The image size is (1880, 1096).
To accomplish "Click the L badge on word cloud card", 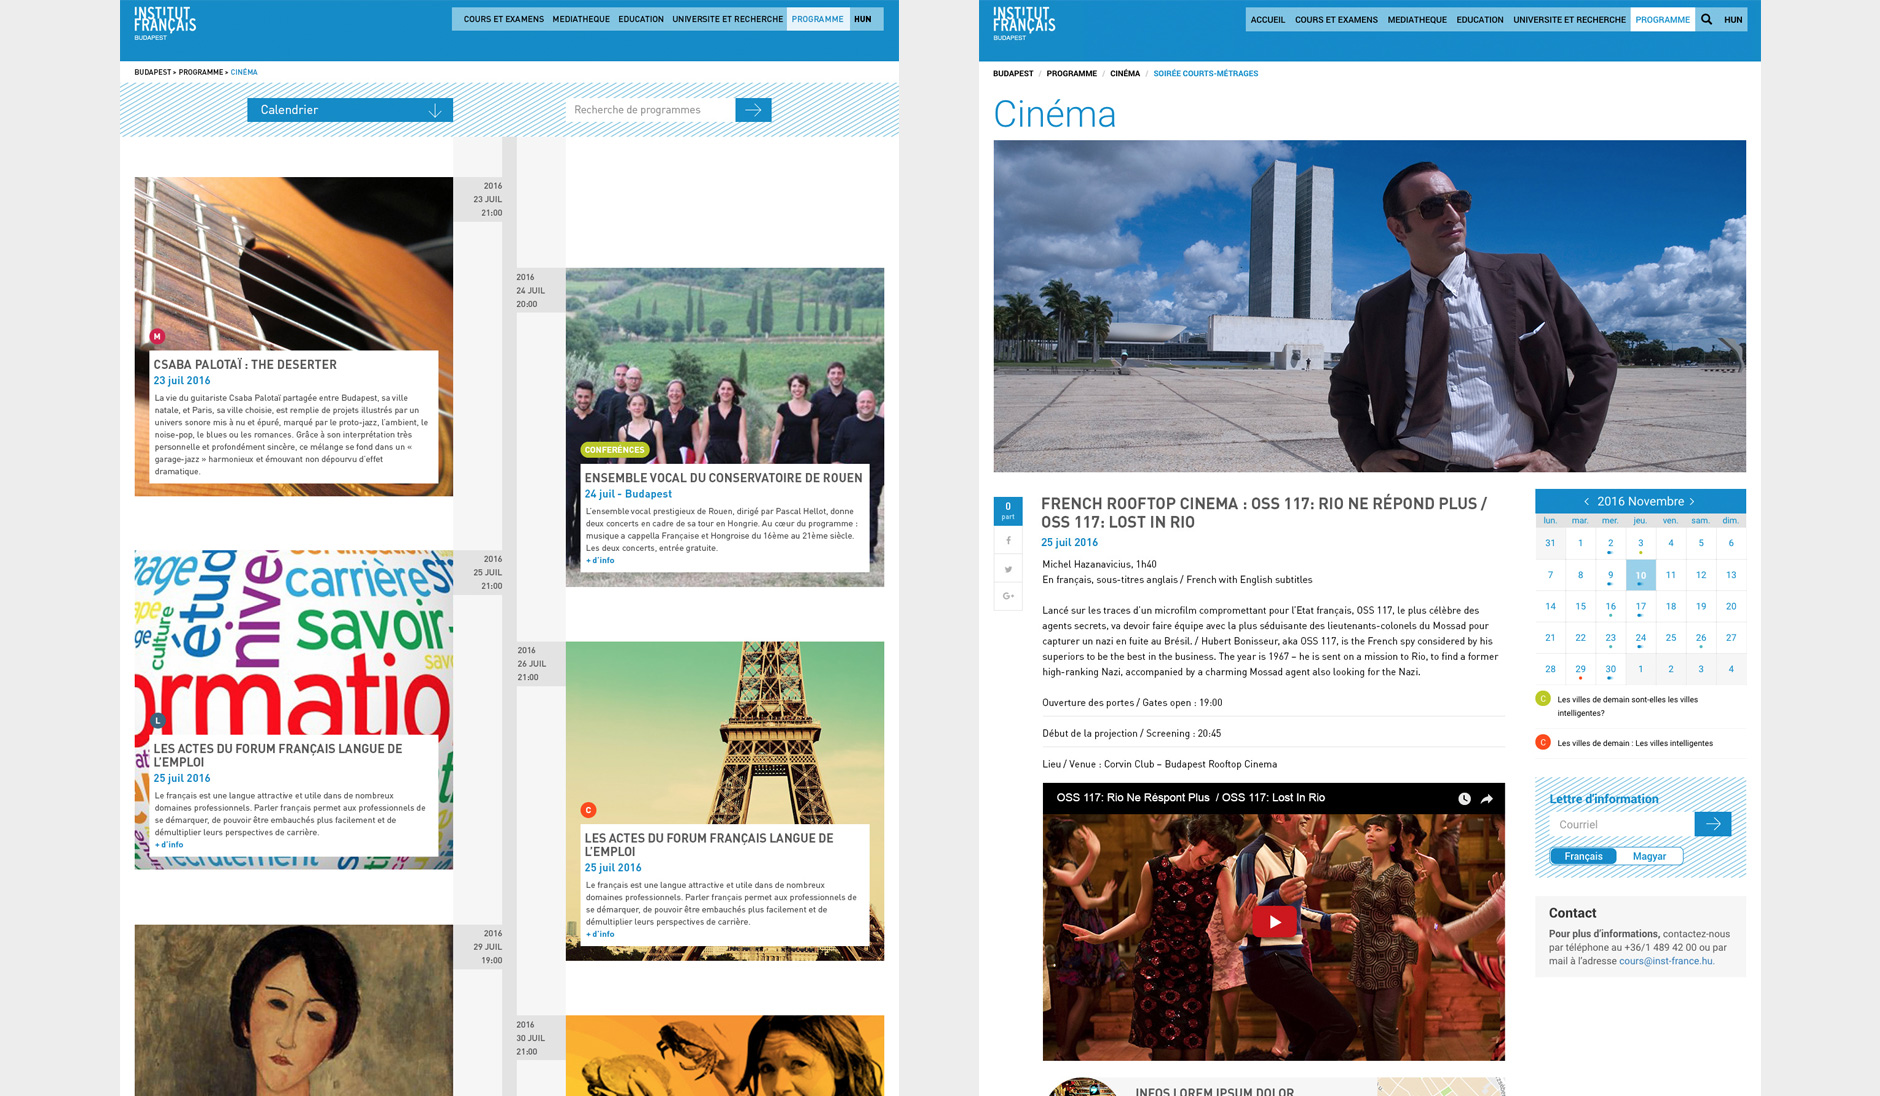I will pyautogui.click(x=157, y=720).
